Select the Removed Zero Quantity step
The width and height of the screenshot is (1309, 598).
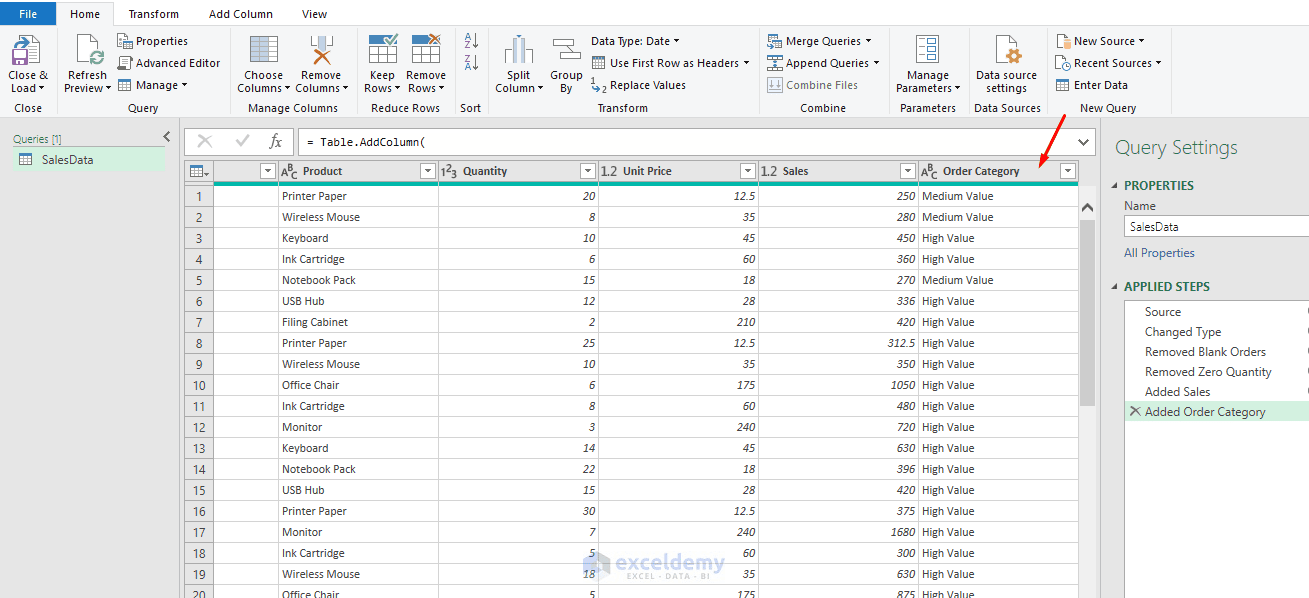point(1208,371)
